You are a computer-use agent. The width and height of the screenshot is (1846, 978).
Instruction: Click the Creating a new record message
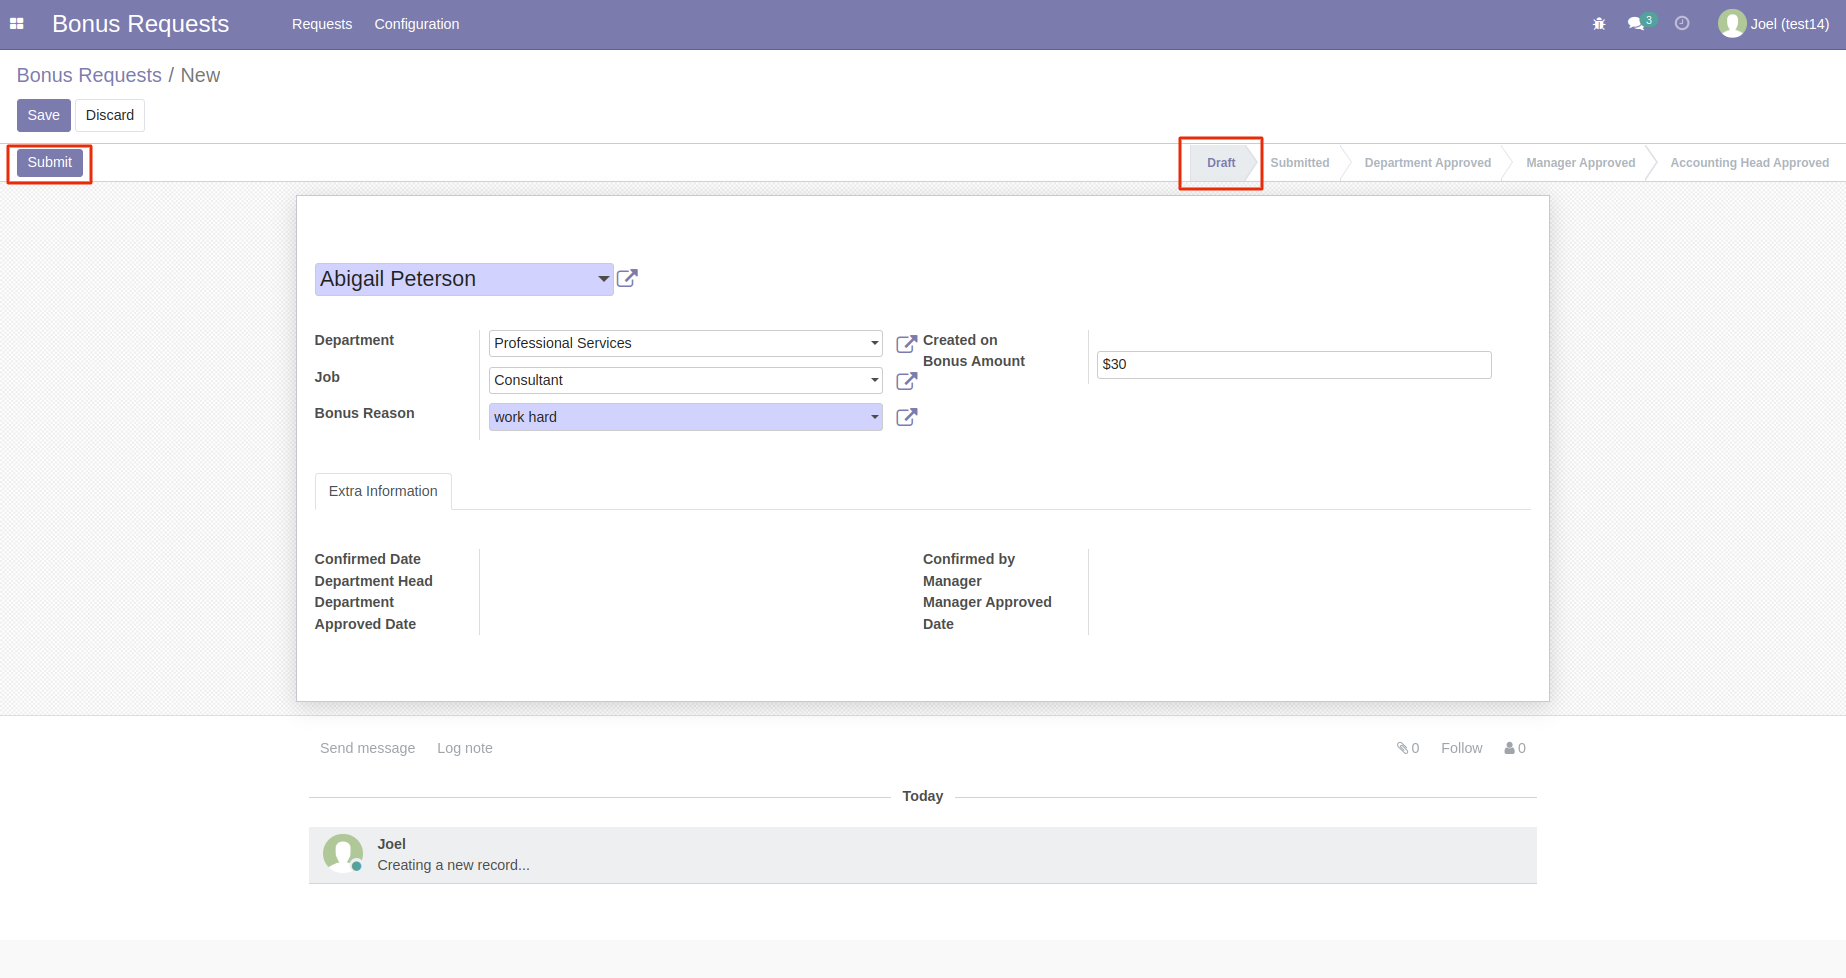pyautogui.click(x=453, y=865)
